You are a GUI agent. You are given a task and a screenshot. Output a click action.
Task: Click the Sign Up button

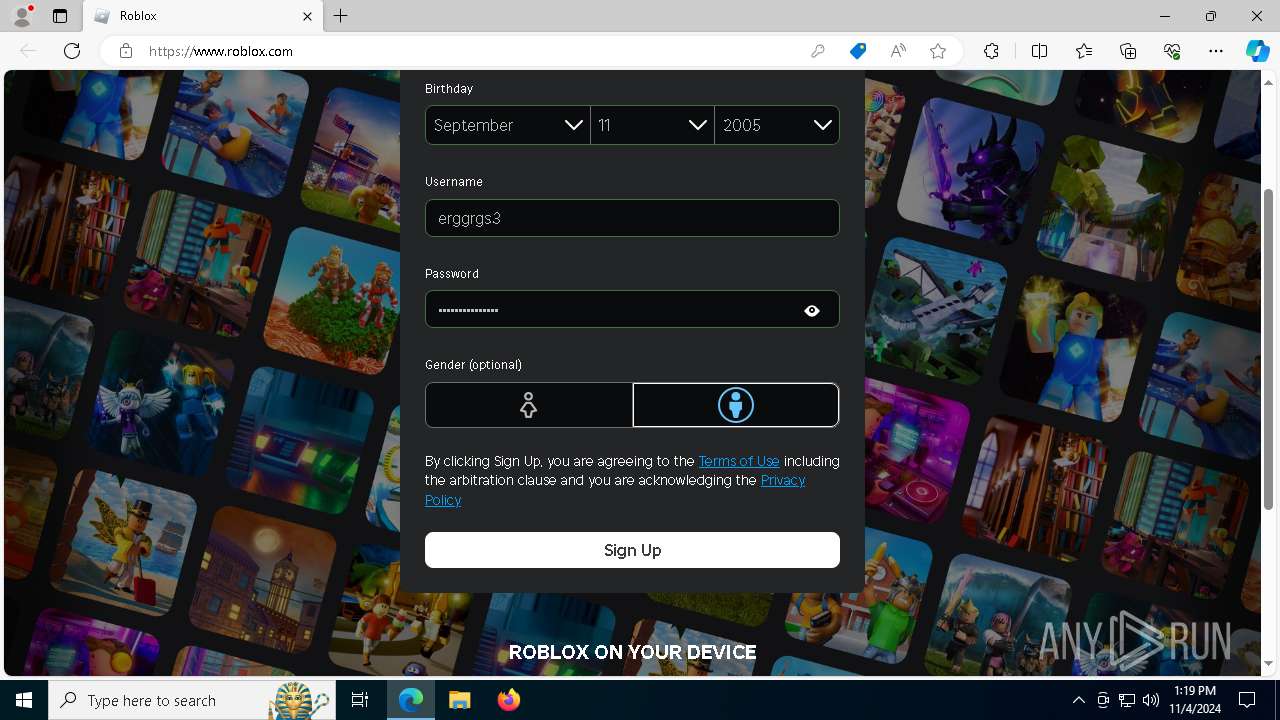tap(632, 550)
